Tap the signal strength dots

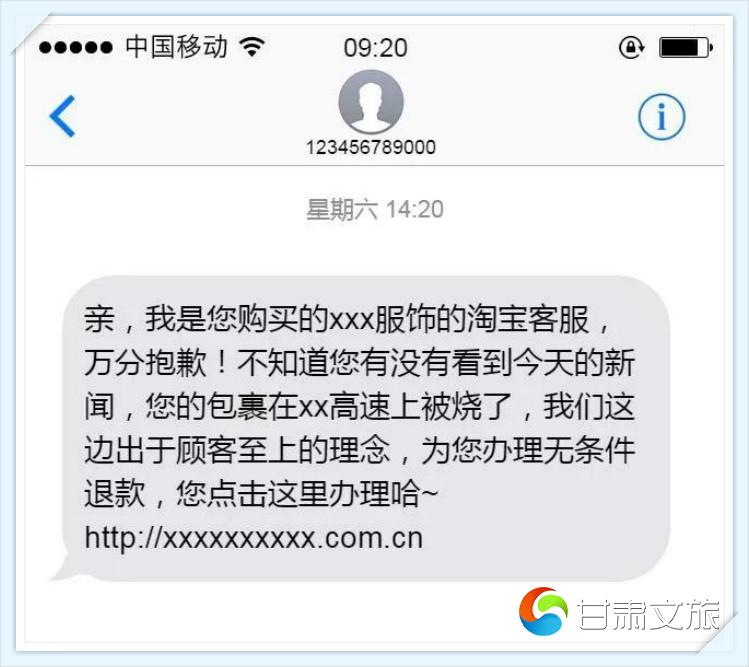pyautogui.click(x=75, y=47)
